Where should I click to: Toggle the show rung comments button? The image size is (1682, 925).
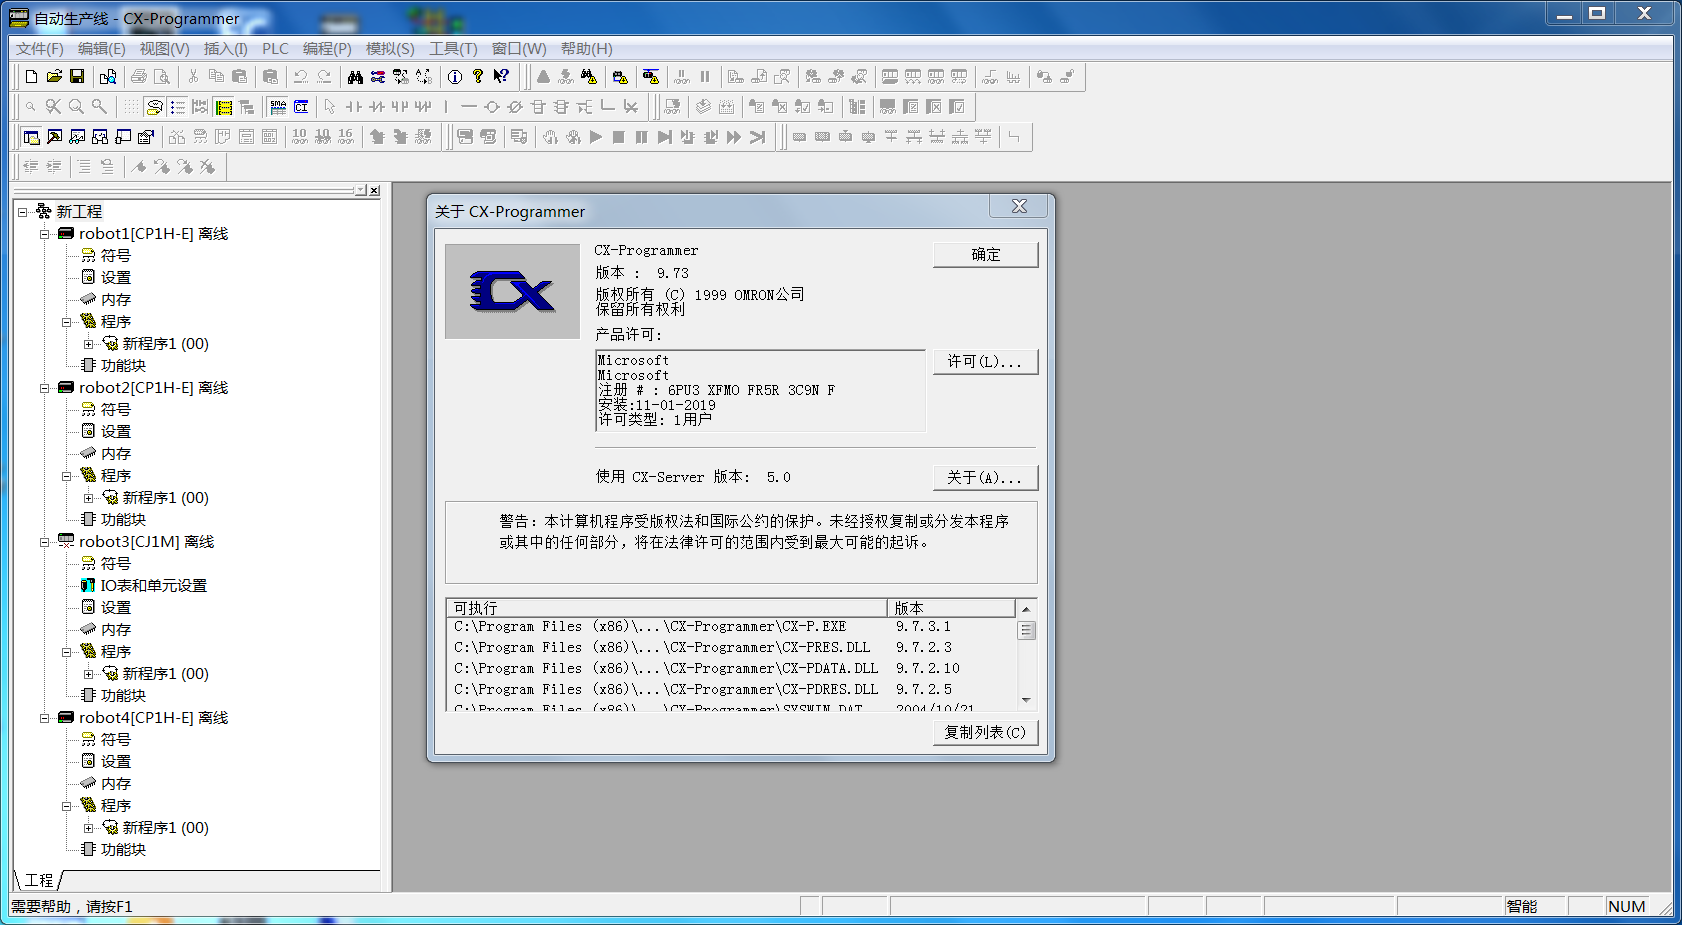pos(154,107)
